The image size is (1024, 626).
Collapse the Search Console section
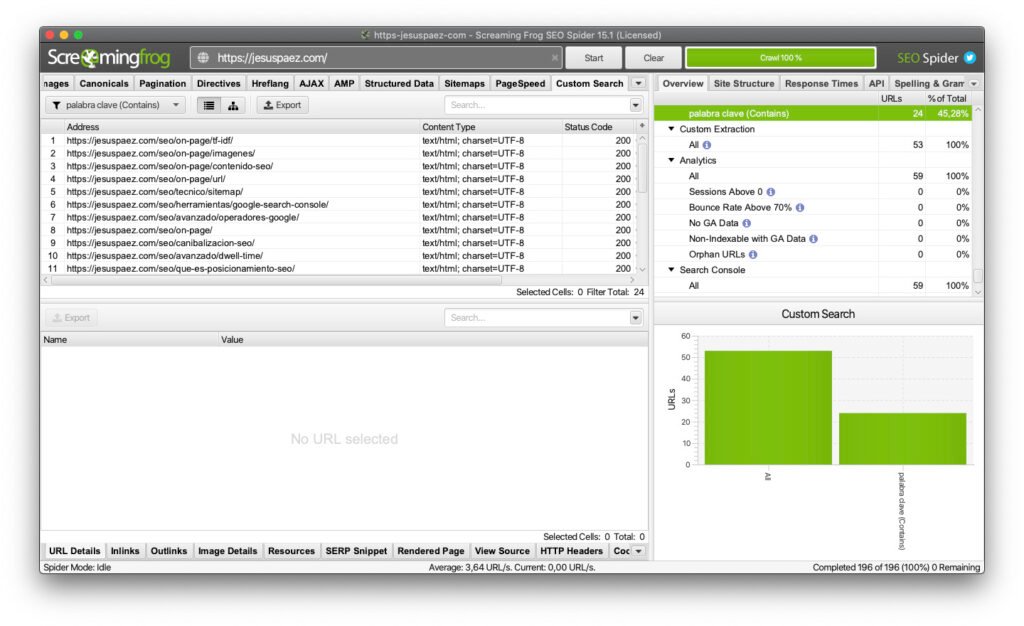pos(671,270)
